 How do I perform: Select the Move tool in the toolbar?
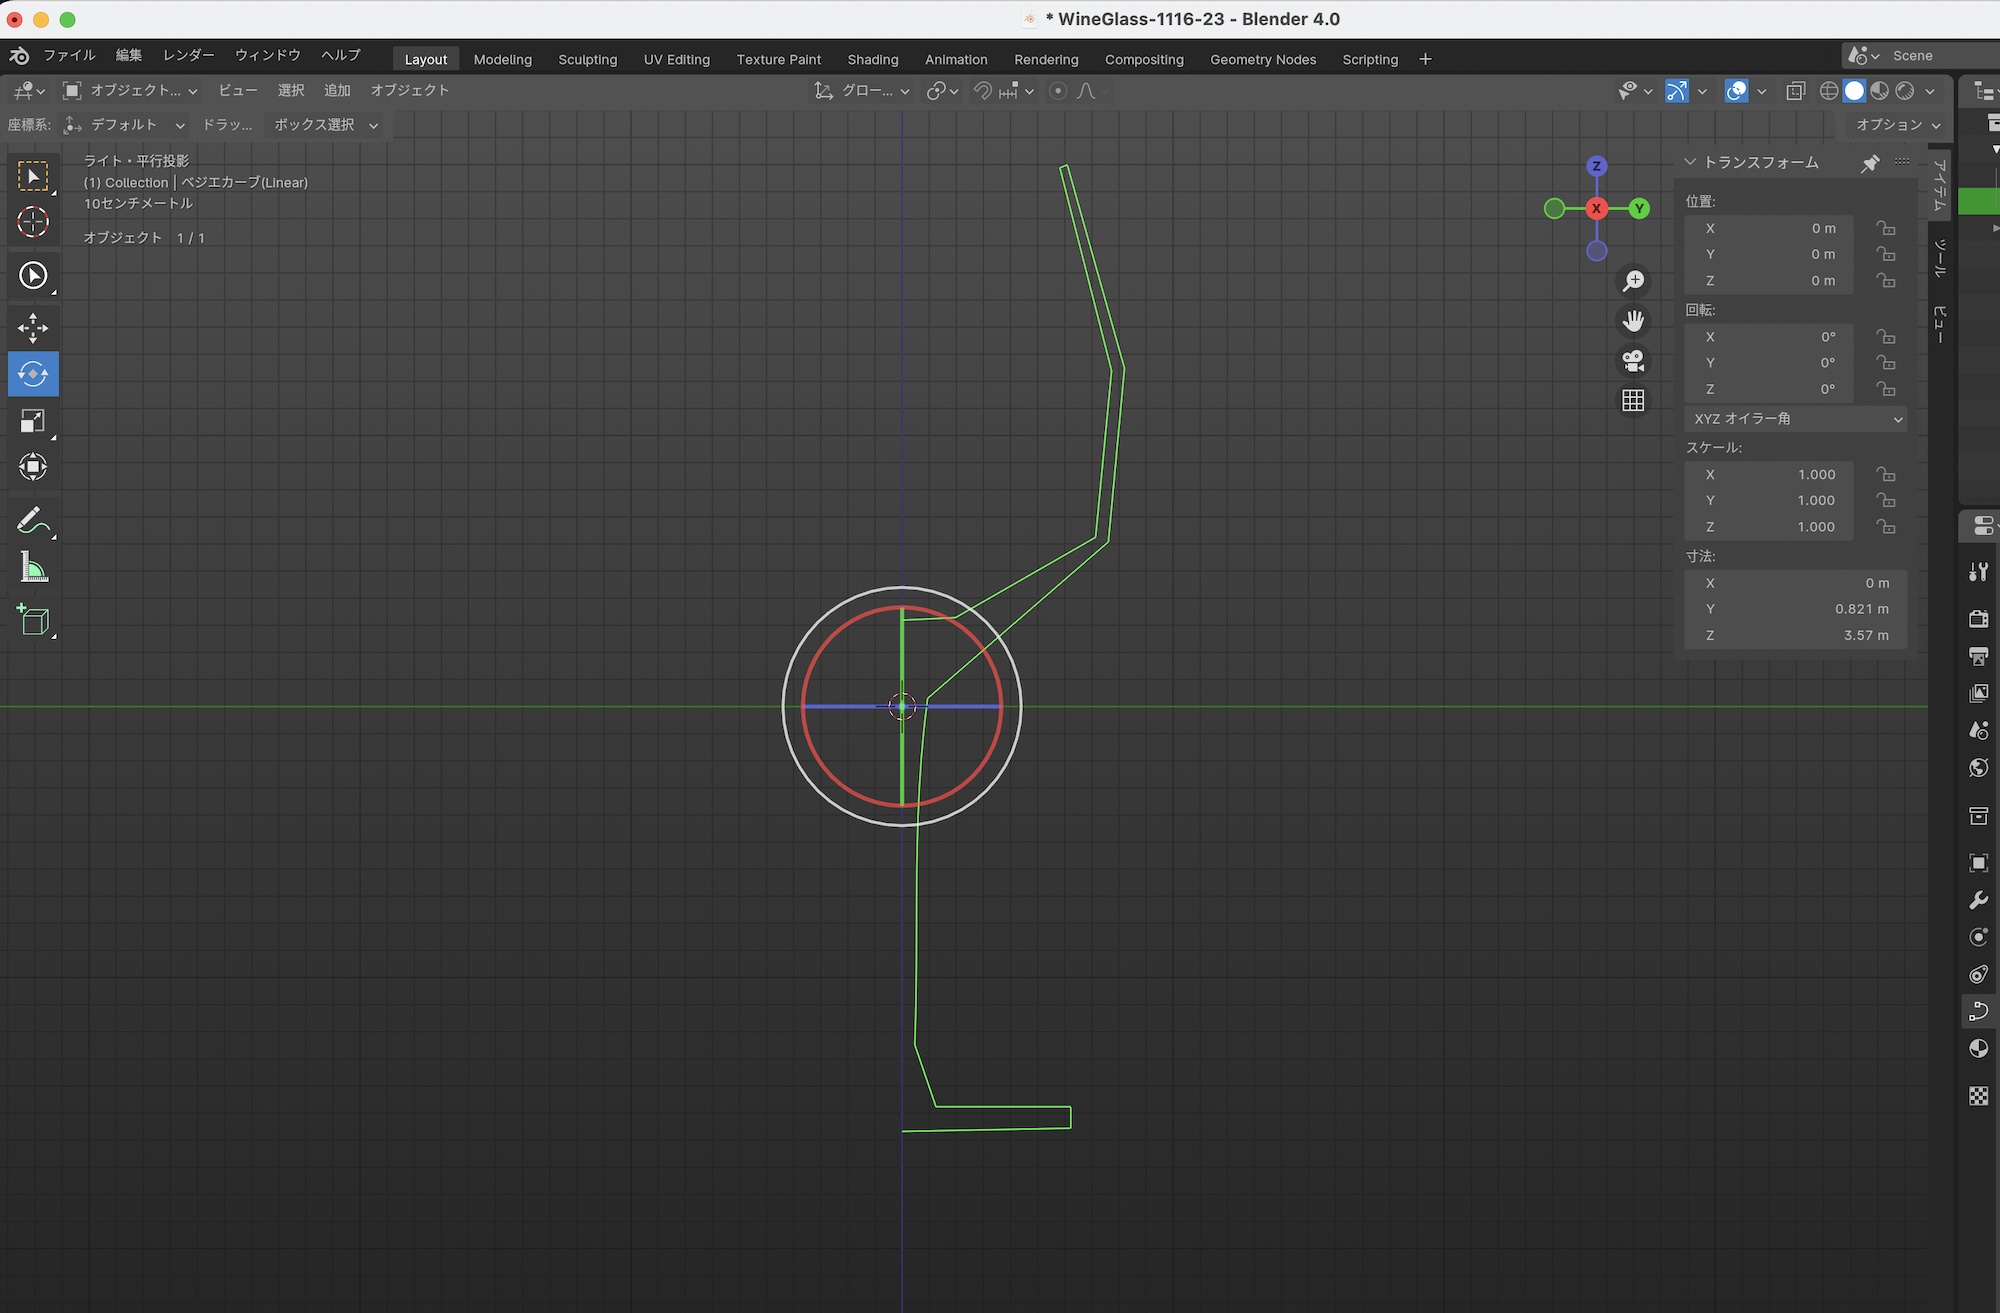(x=33, y=328)
